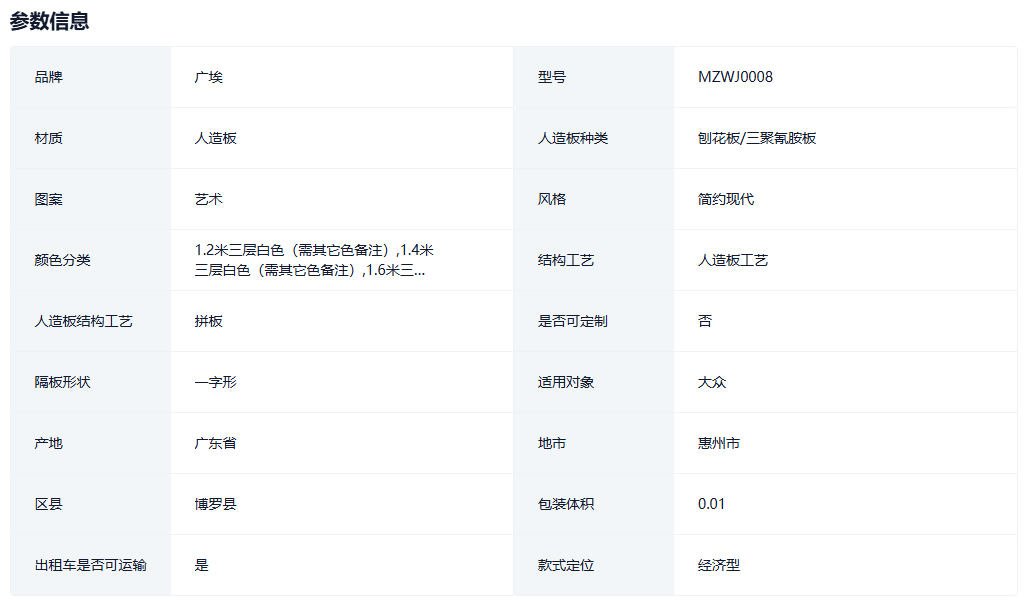Click the 拼板 structure craft value
The height and width of the screenshot is (602, 1025).
pos(209,321)
